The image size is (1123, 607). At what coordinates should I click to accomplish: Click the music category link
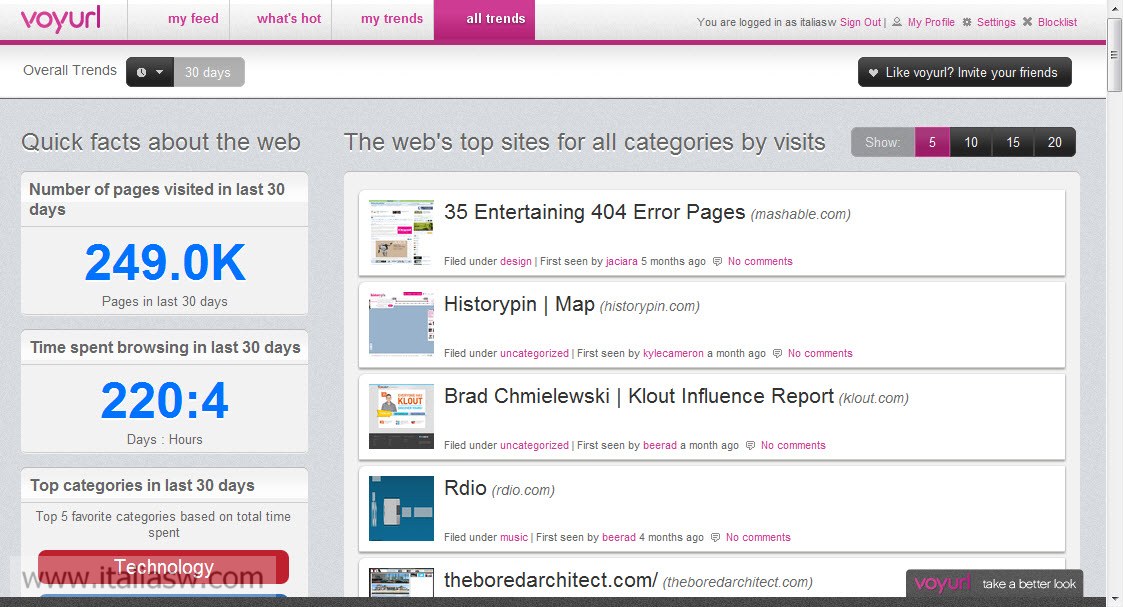coord(514,537)
